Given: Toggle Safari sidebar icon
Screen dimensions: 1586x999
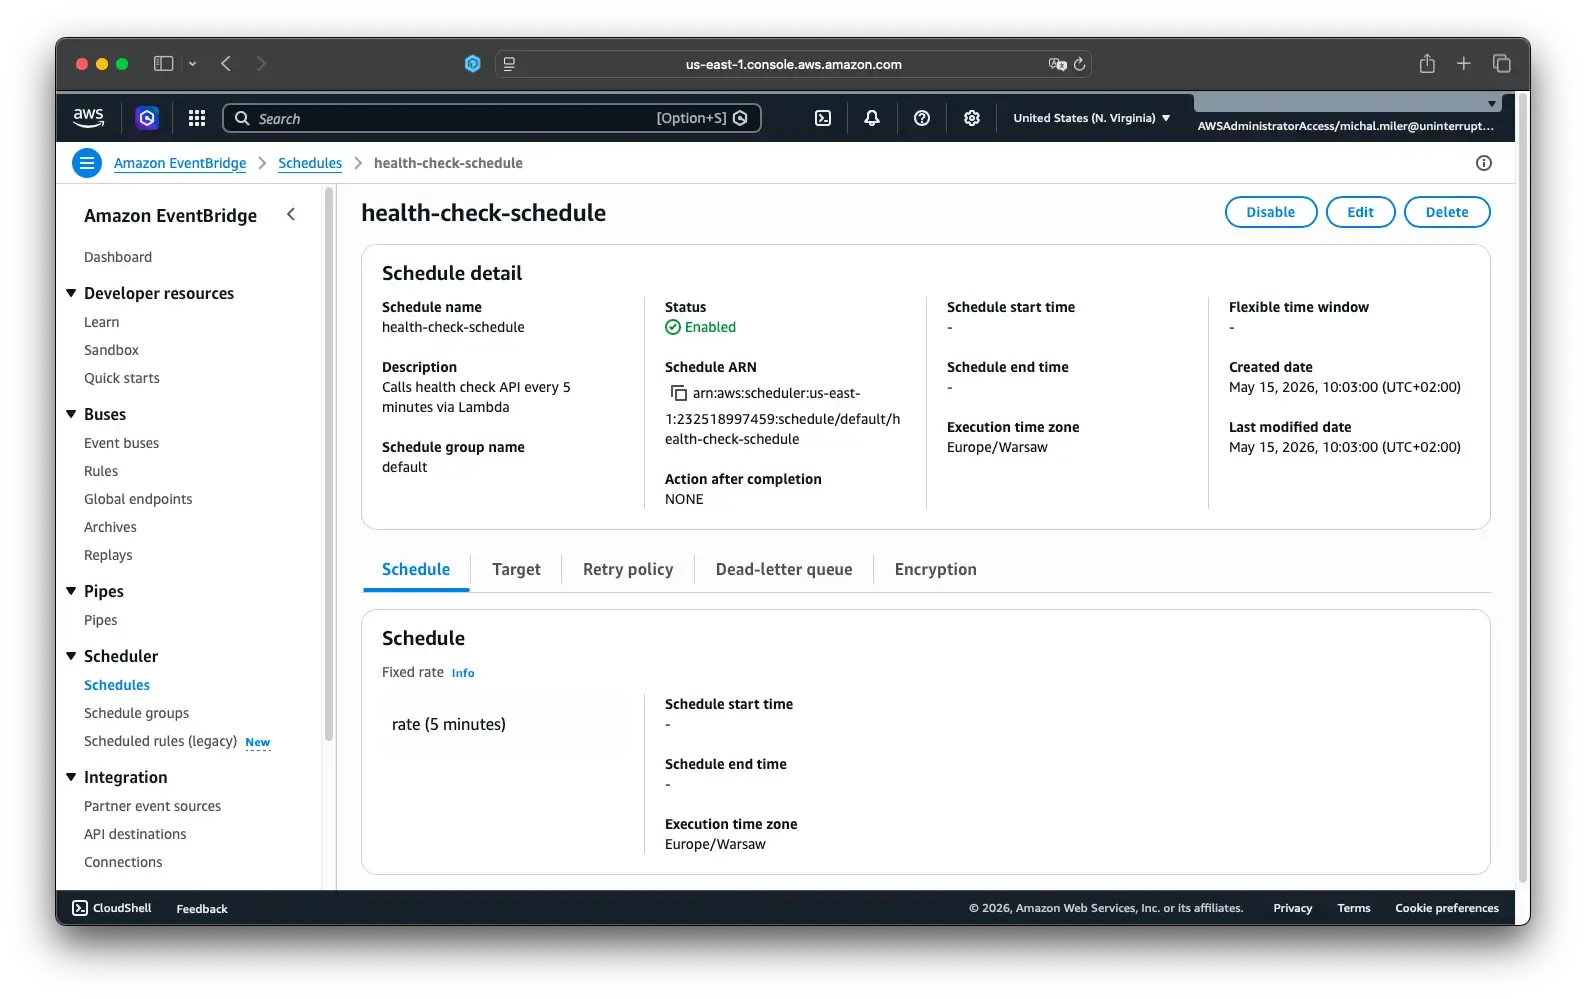Looking at the screenshot, I should [164, 64].
